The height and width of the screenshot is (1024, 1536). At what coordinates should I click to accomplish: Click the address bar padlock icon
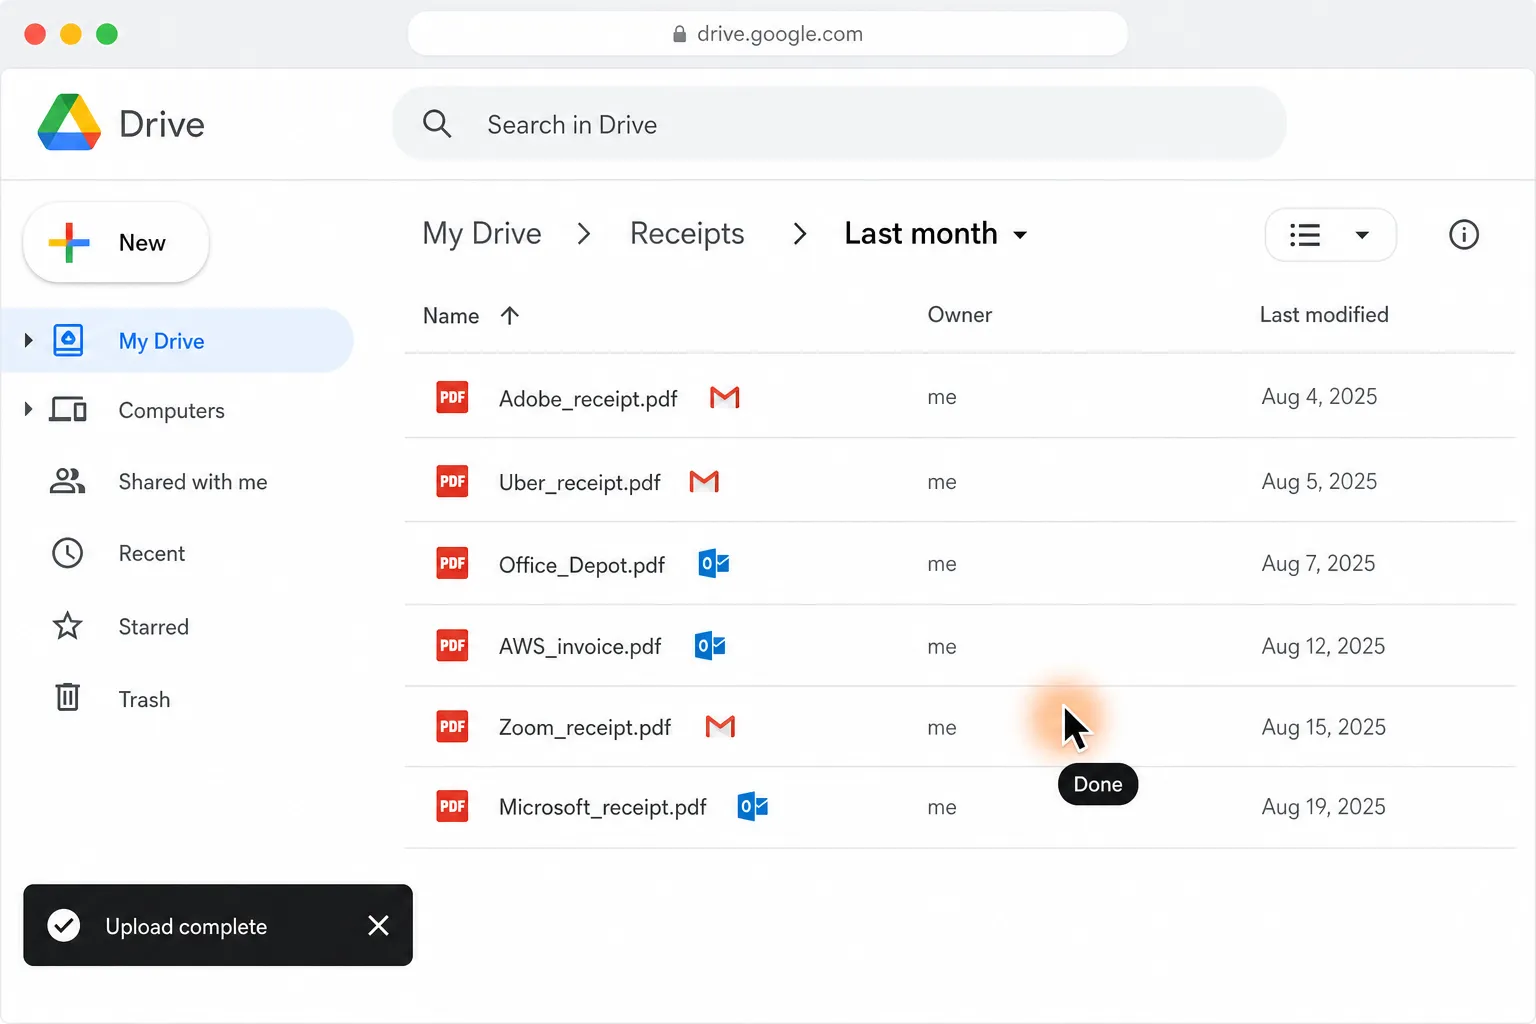tap(680, 34)
